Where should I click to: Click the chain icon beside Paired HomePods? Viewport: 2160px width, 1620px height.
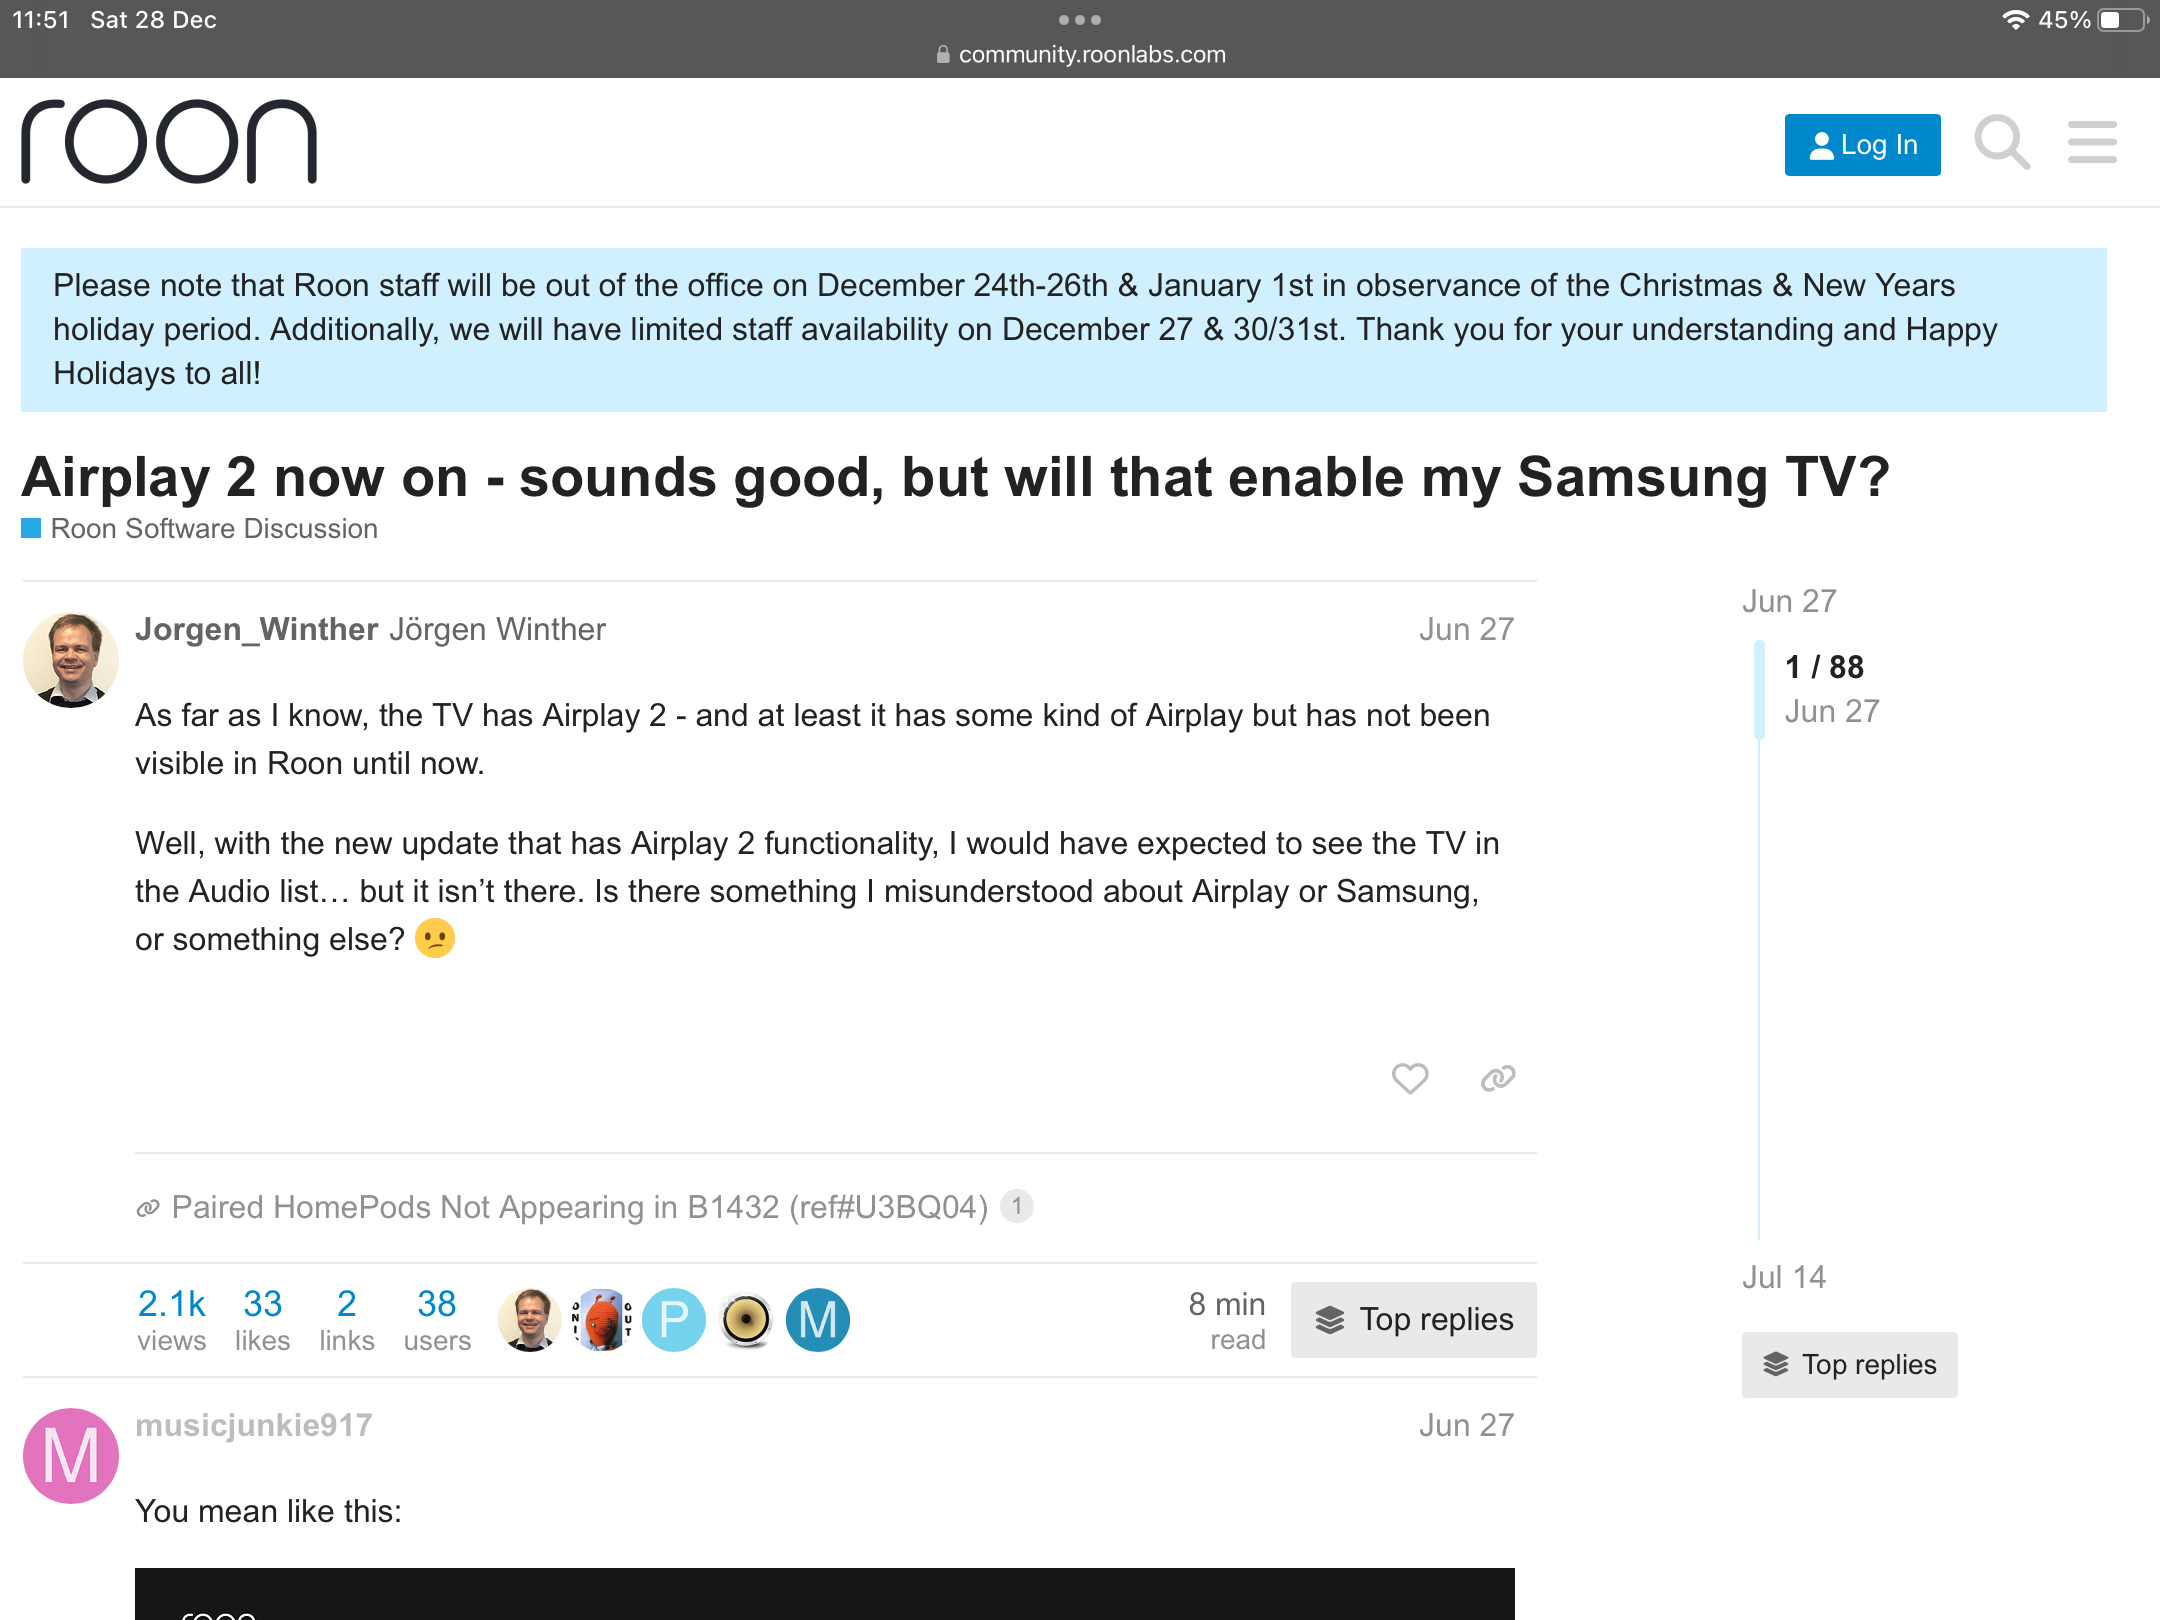click(148, 1208)
